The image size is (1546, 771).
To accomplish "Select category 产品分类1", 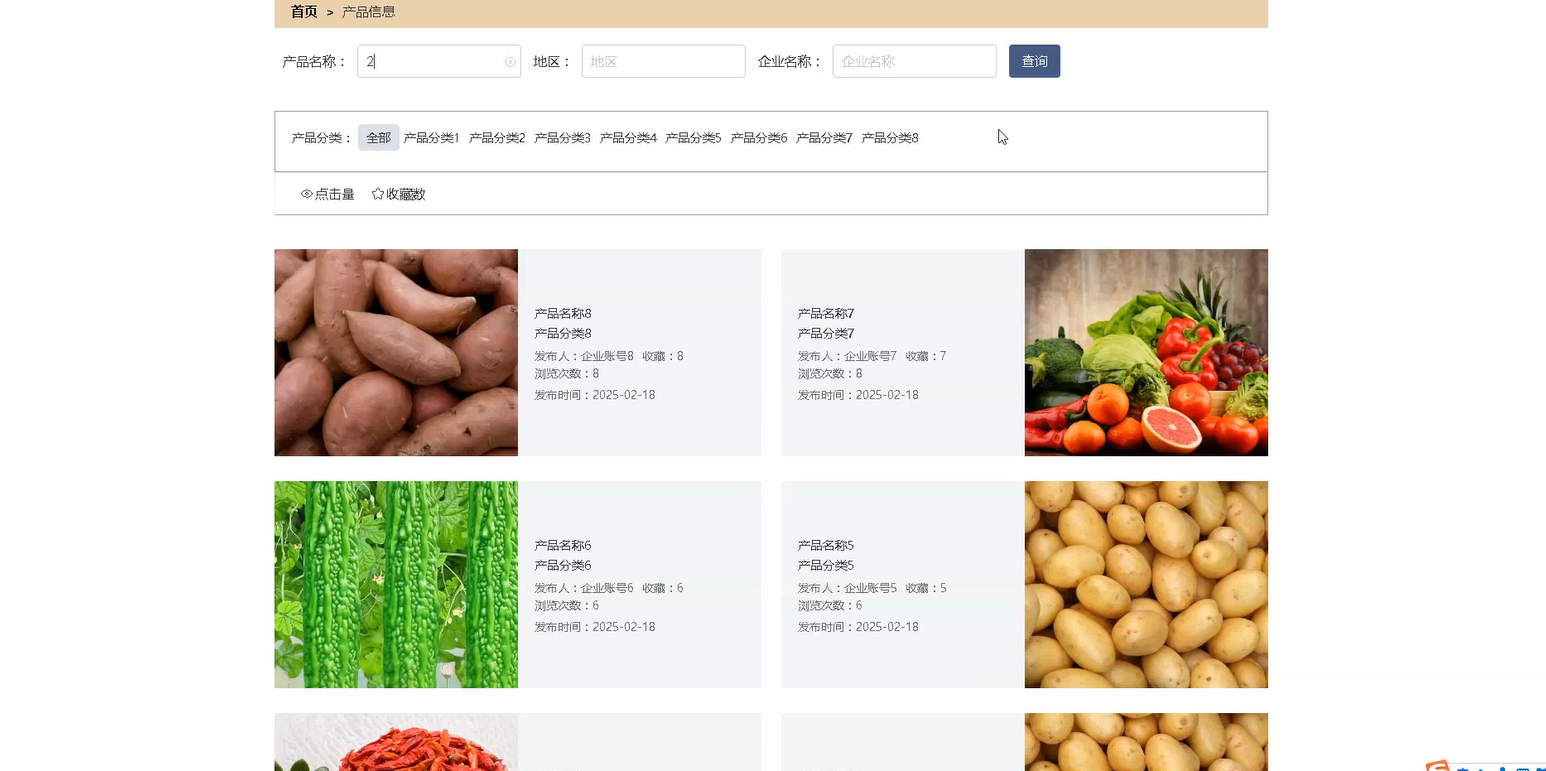I will tap(430, 137).
